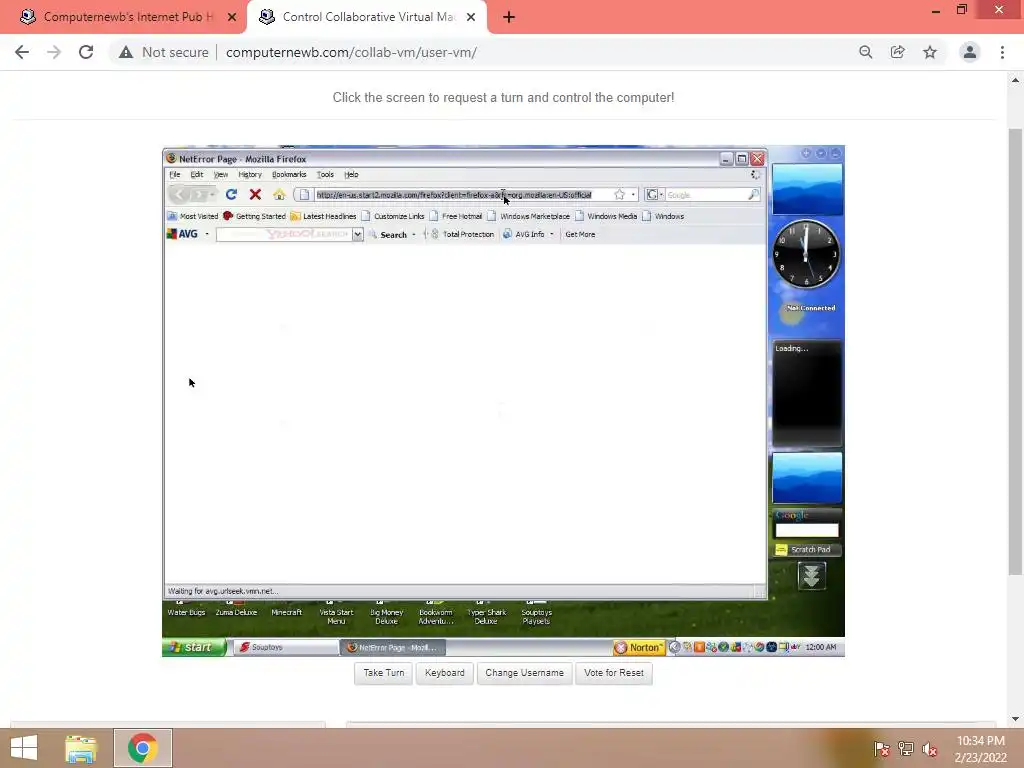This screenshot has height=768, width=1024.
Task: Click the Chrome page vertical scrollbar
Action: pyautogui.click(x=1015, y=351)
